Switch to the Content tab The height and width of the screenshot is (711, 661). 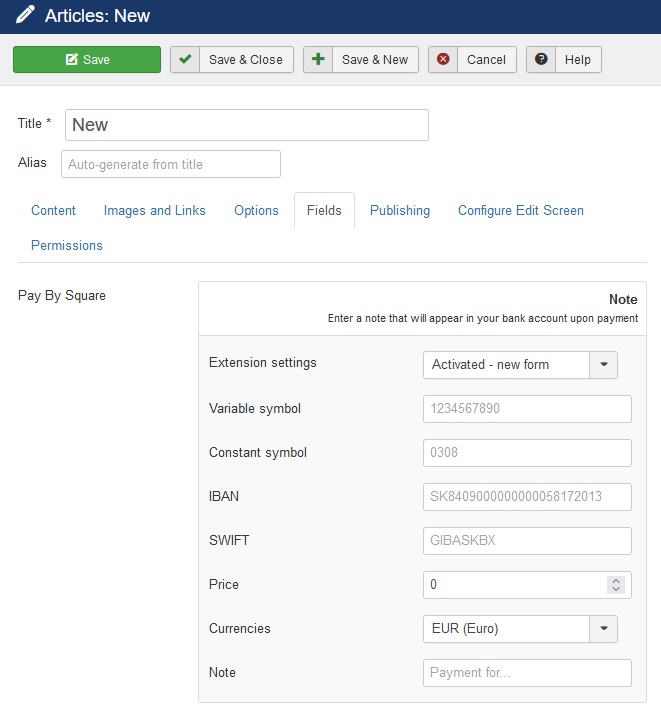[53, 210]
